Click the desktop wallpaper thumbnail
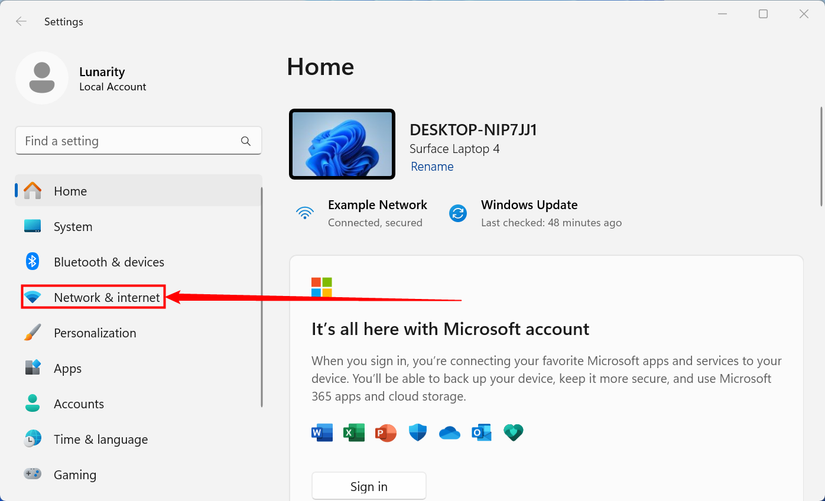The width and height of the screenshot is (825, 501). pyautogui.click(x=342, y=144)
